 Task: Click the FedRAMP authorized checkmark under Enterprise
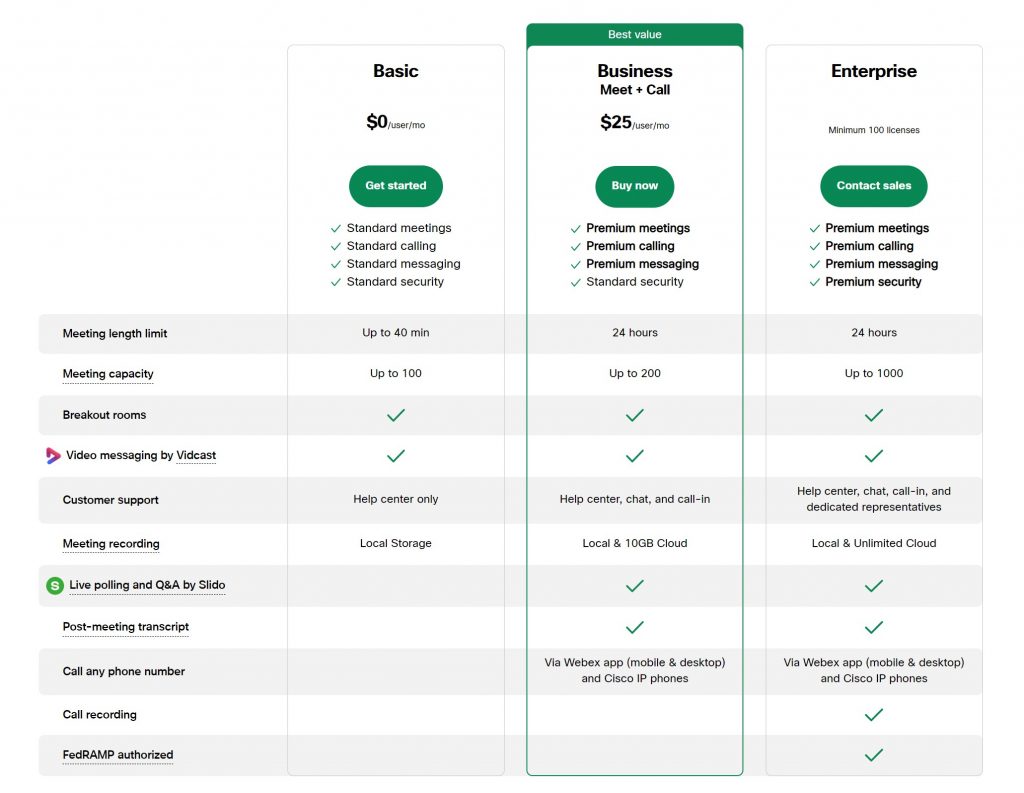pos(873,757)
